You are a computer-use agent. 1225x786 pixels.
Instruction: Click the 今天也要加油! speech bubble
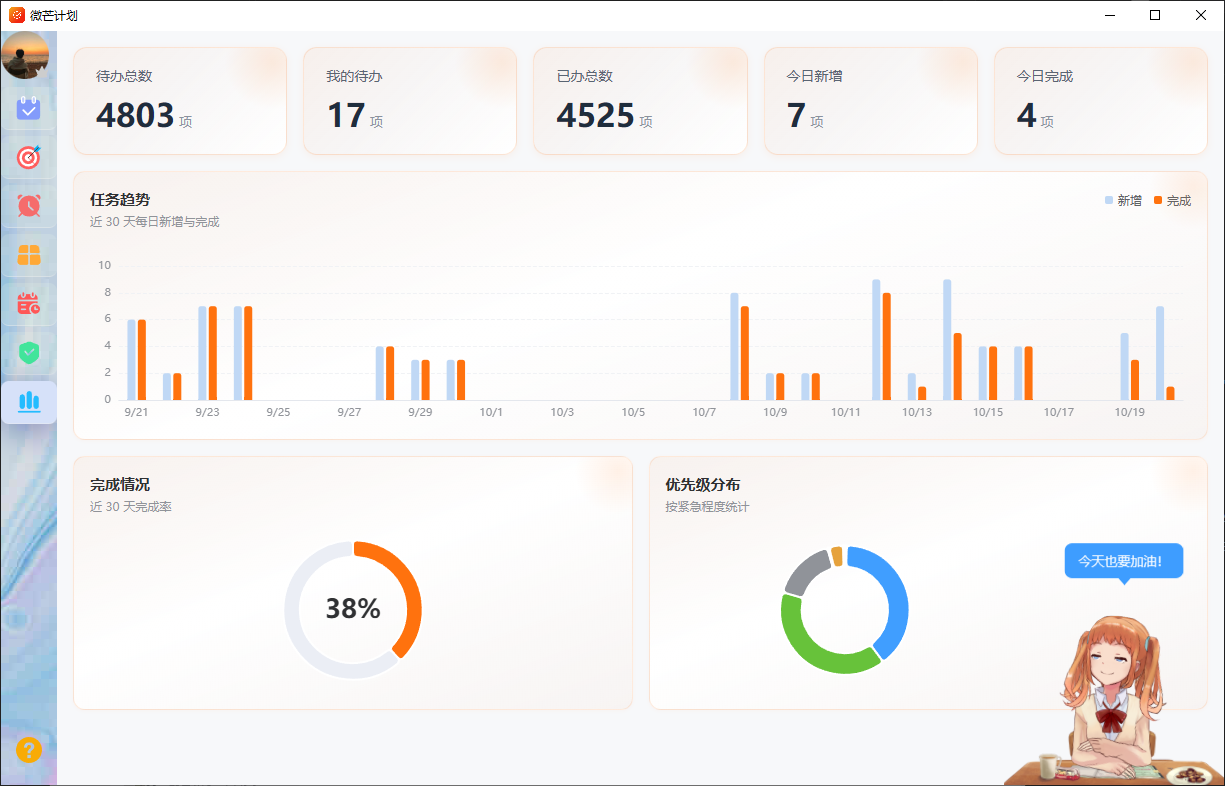(x=1124, y=561)
